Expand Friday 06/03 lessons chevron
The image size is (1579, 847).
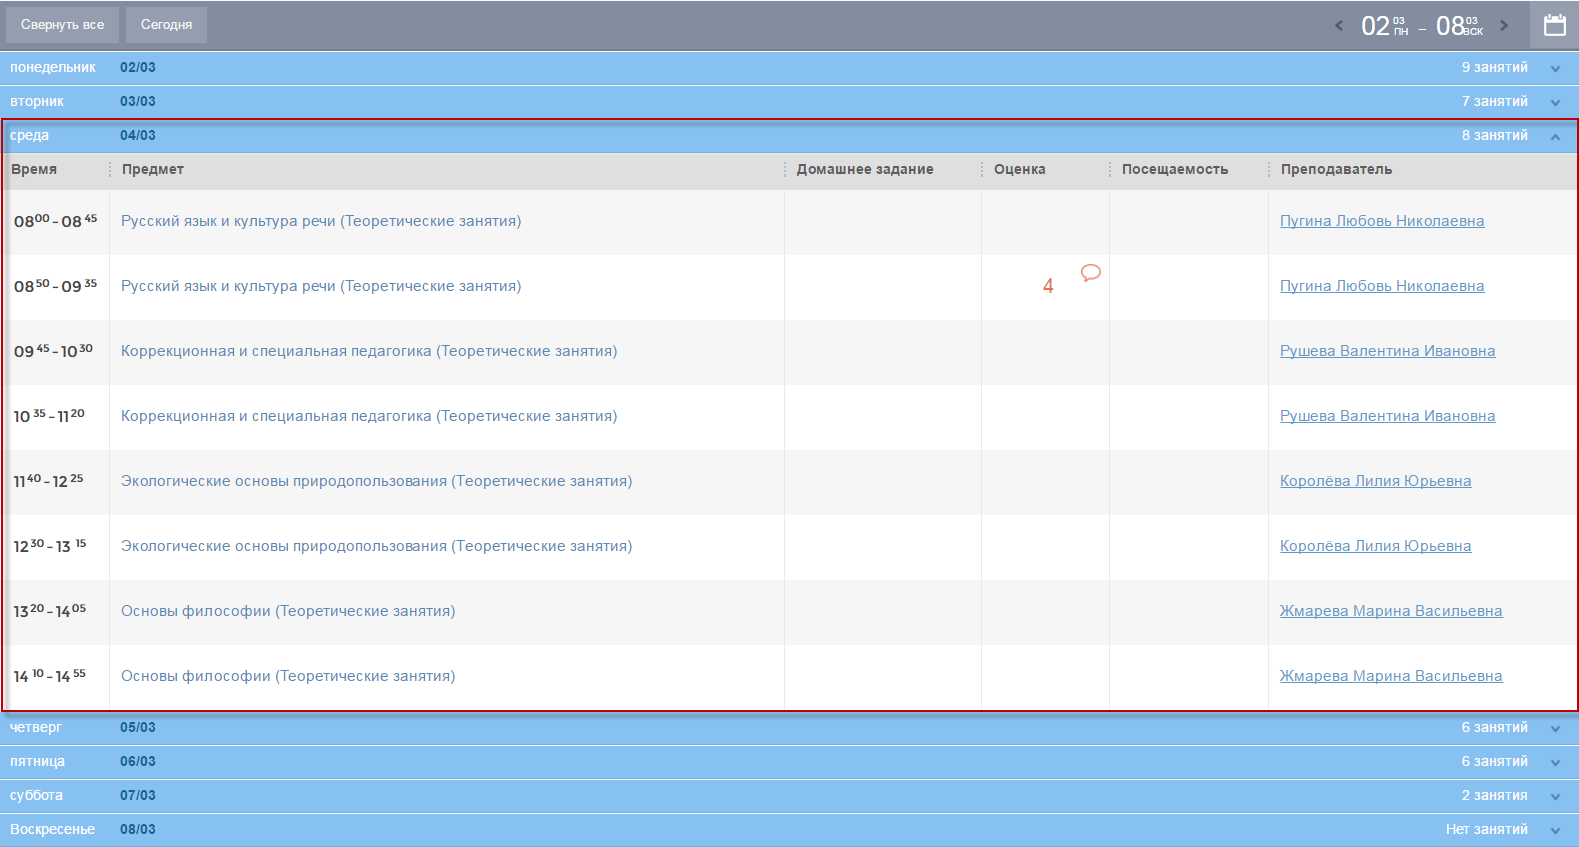click(1555, 763)
